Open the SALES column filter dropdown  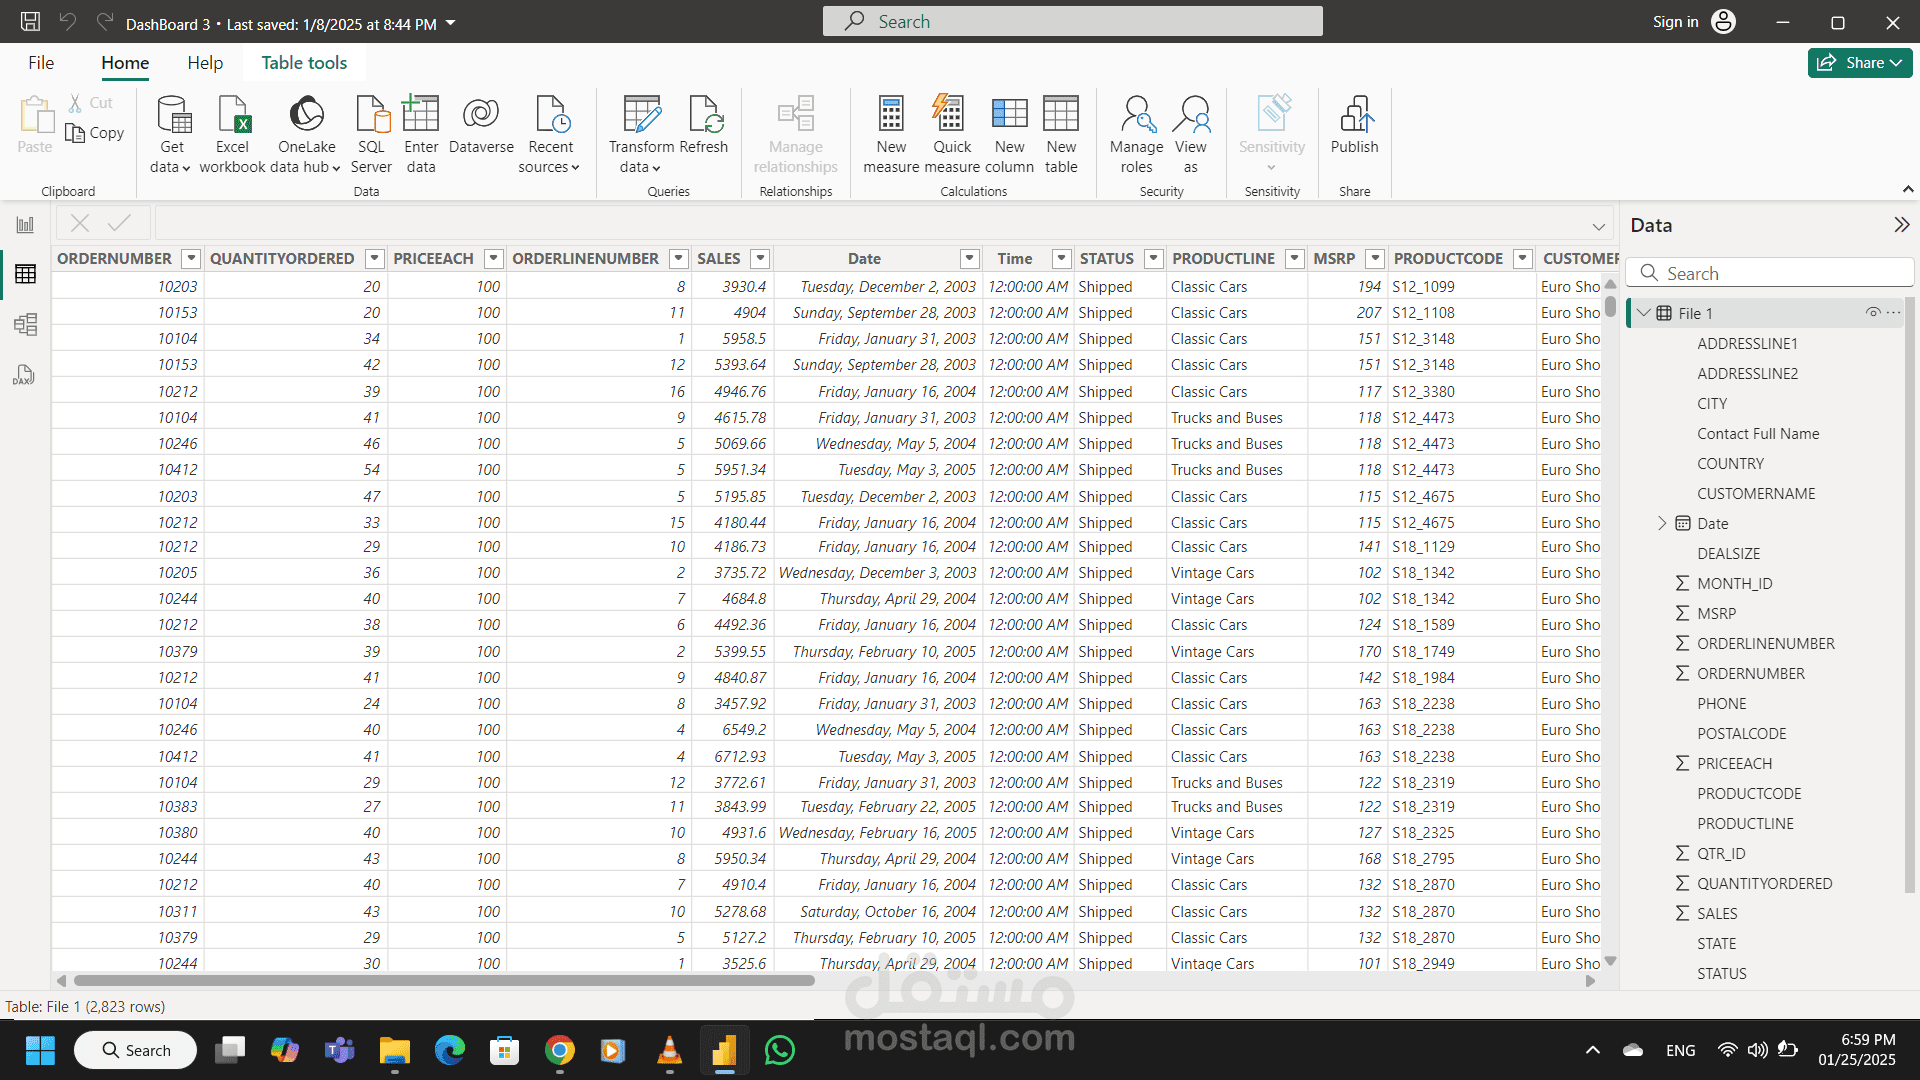760,259
